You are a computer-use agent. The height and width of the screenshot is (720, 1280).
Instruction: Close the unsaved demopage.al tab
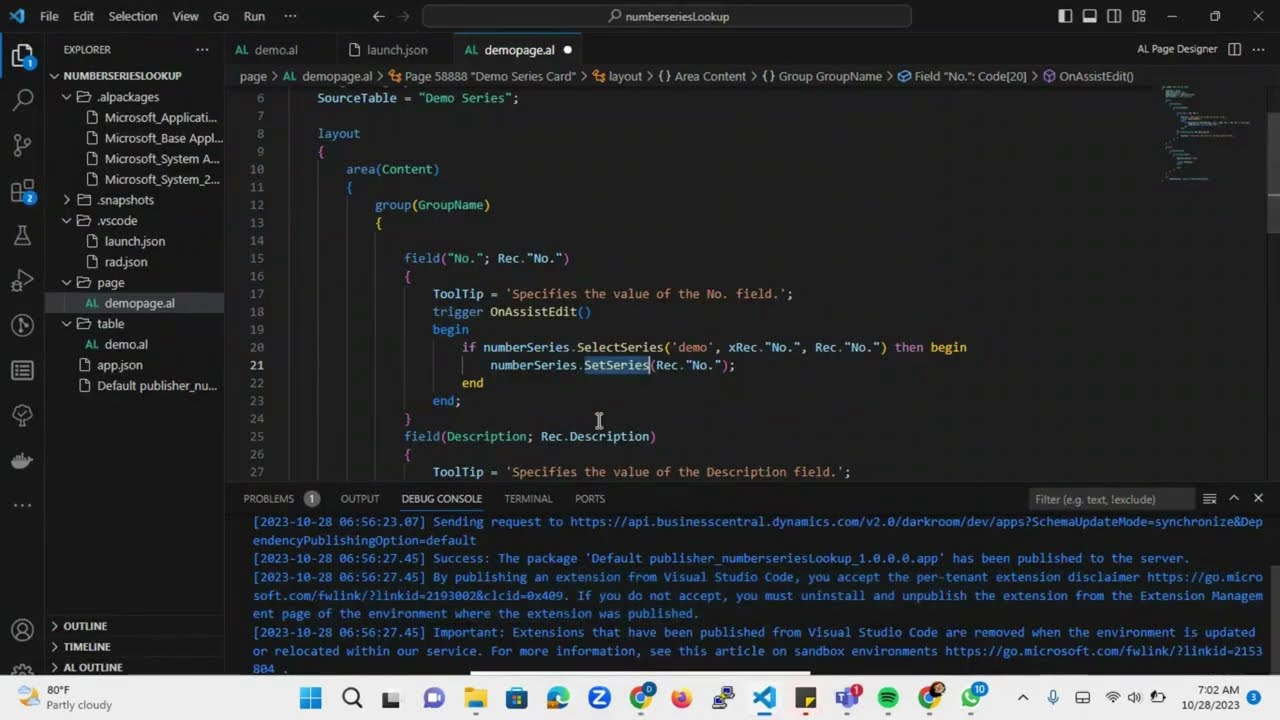tap(567, 50)
